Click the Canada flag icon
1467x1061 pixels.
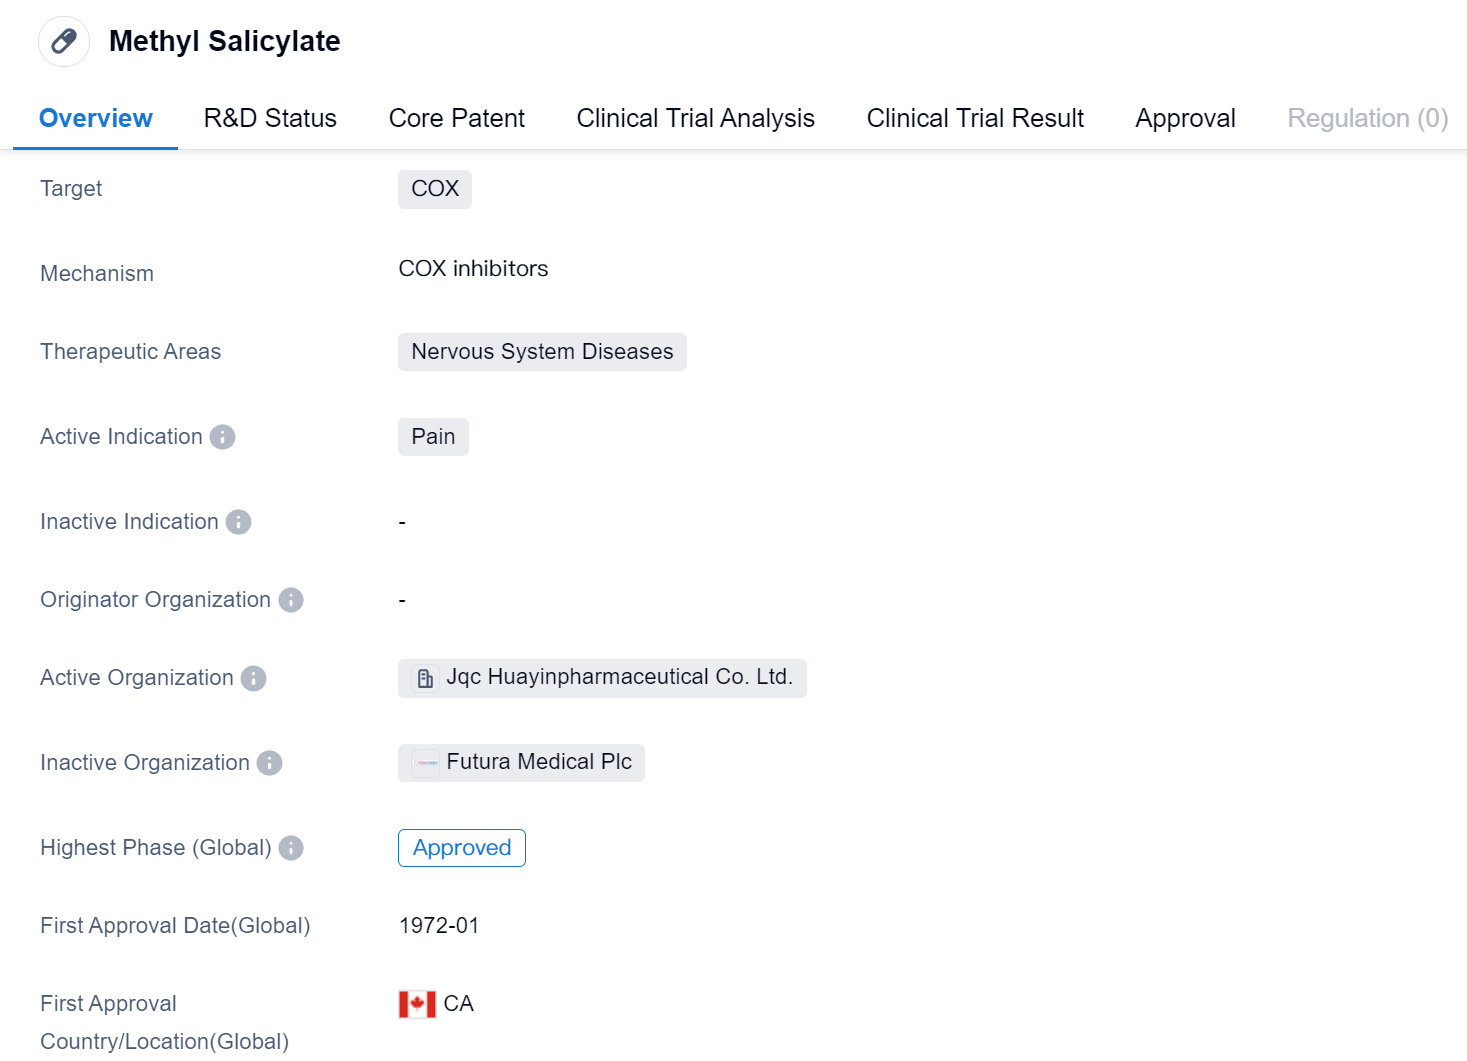pos(417,1004)
